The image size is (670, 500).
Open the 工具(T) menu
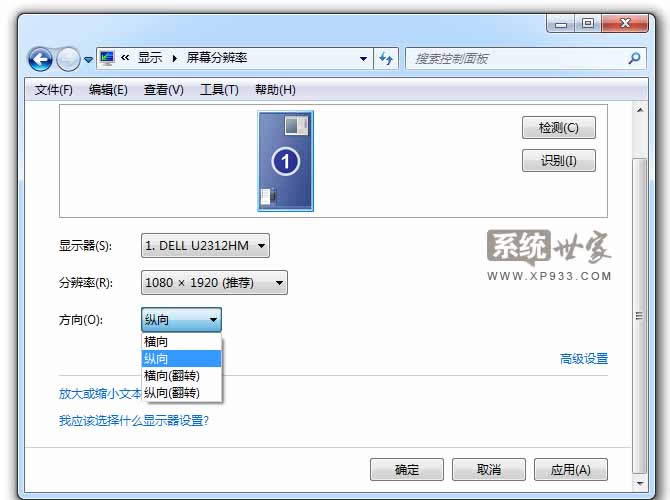[219, 90]
